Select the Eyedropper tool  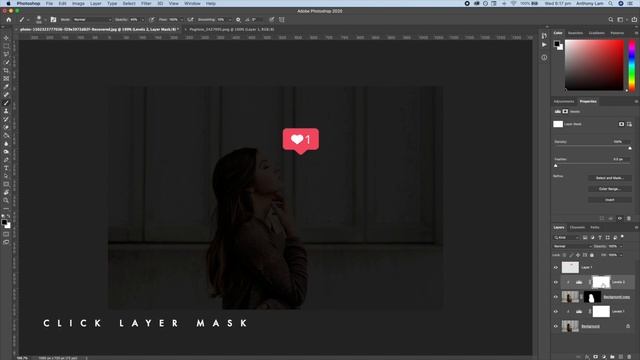6,87
